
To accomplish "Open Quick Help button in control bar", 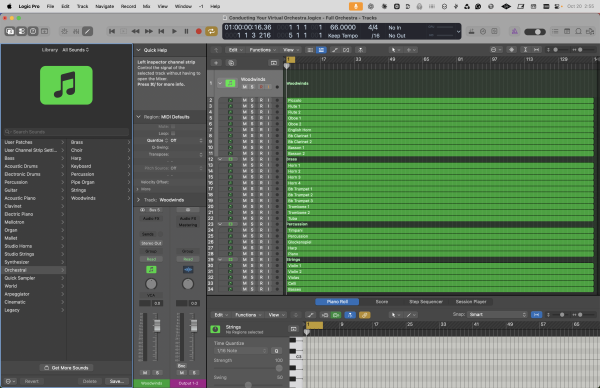I will (33, 31).
